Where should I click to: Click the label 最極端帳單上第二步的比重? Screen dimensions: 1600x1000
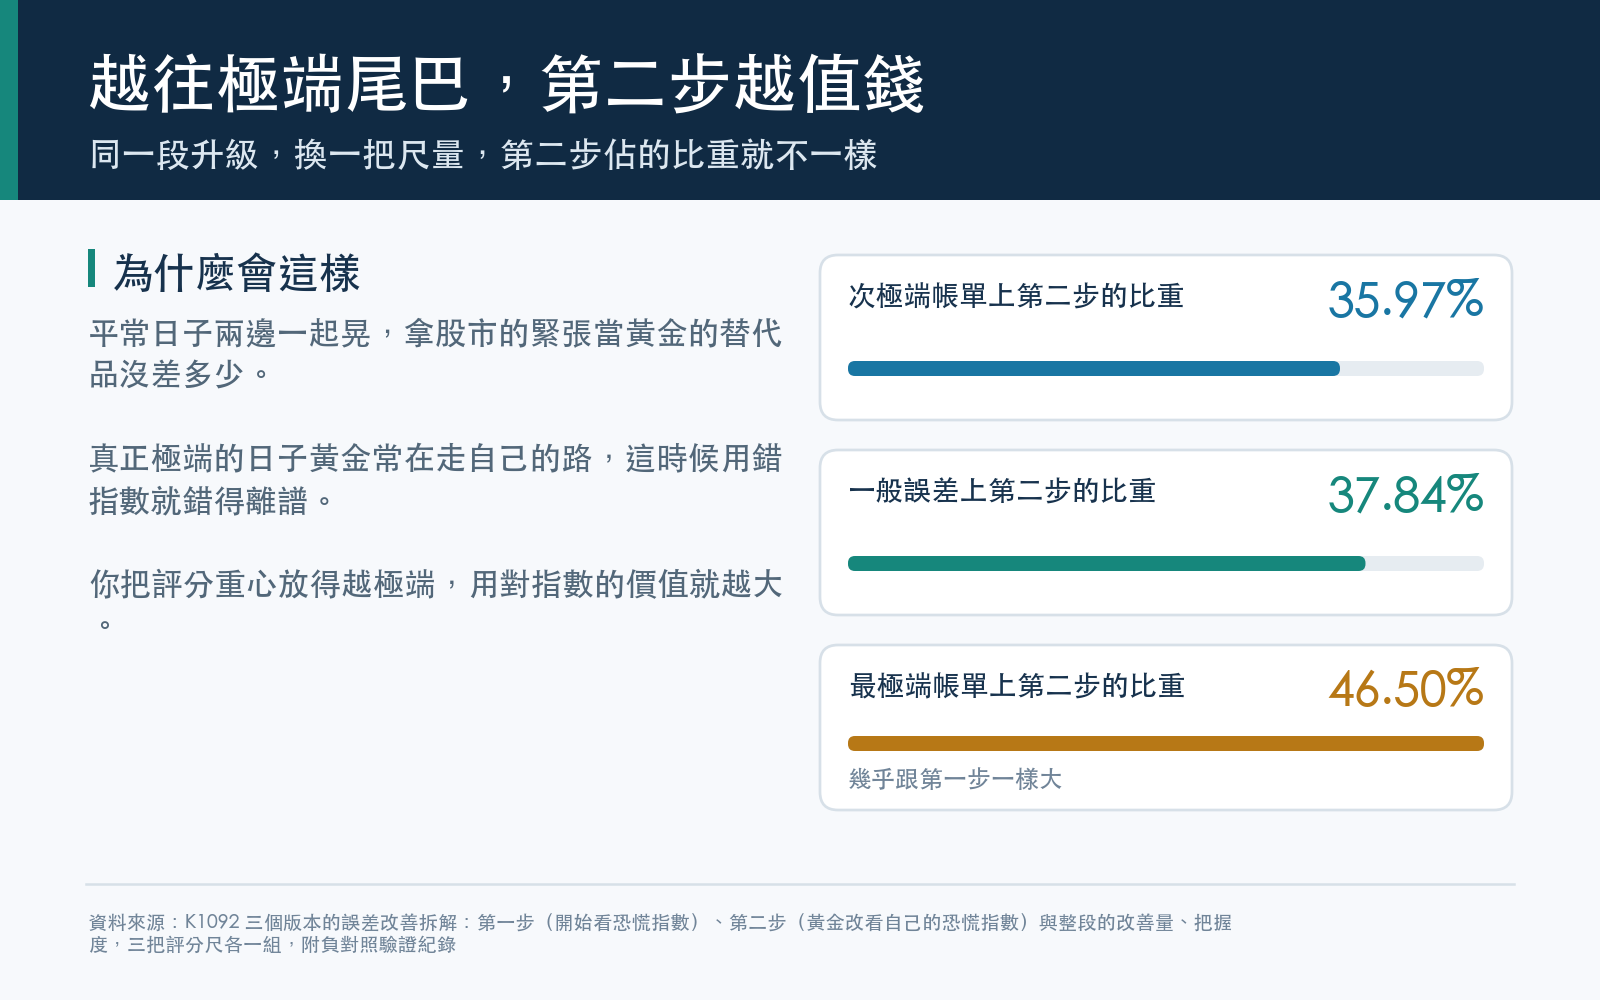coord(1016,686)
